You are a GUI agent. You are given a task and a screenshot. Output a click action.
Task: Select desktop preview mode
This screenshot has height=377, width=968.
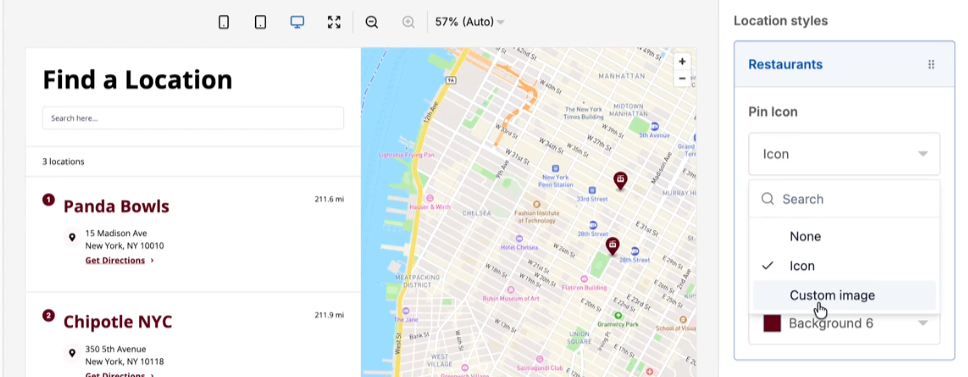[x=297, y=22]
